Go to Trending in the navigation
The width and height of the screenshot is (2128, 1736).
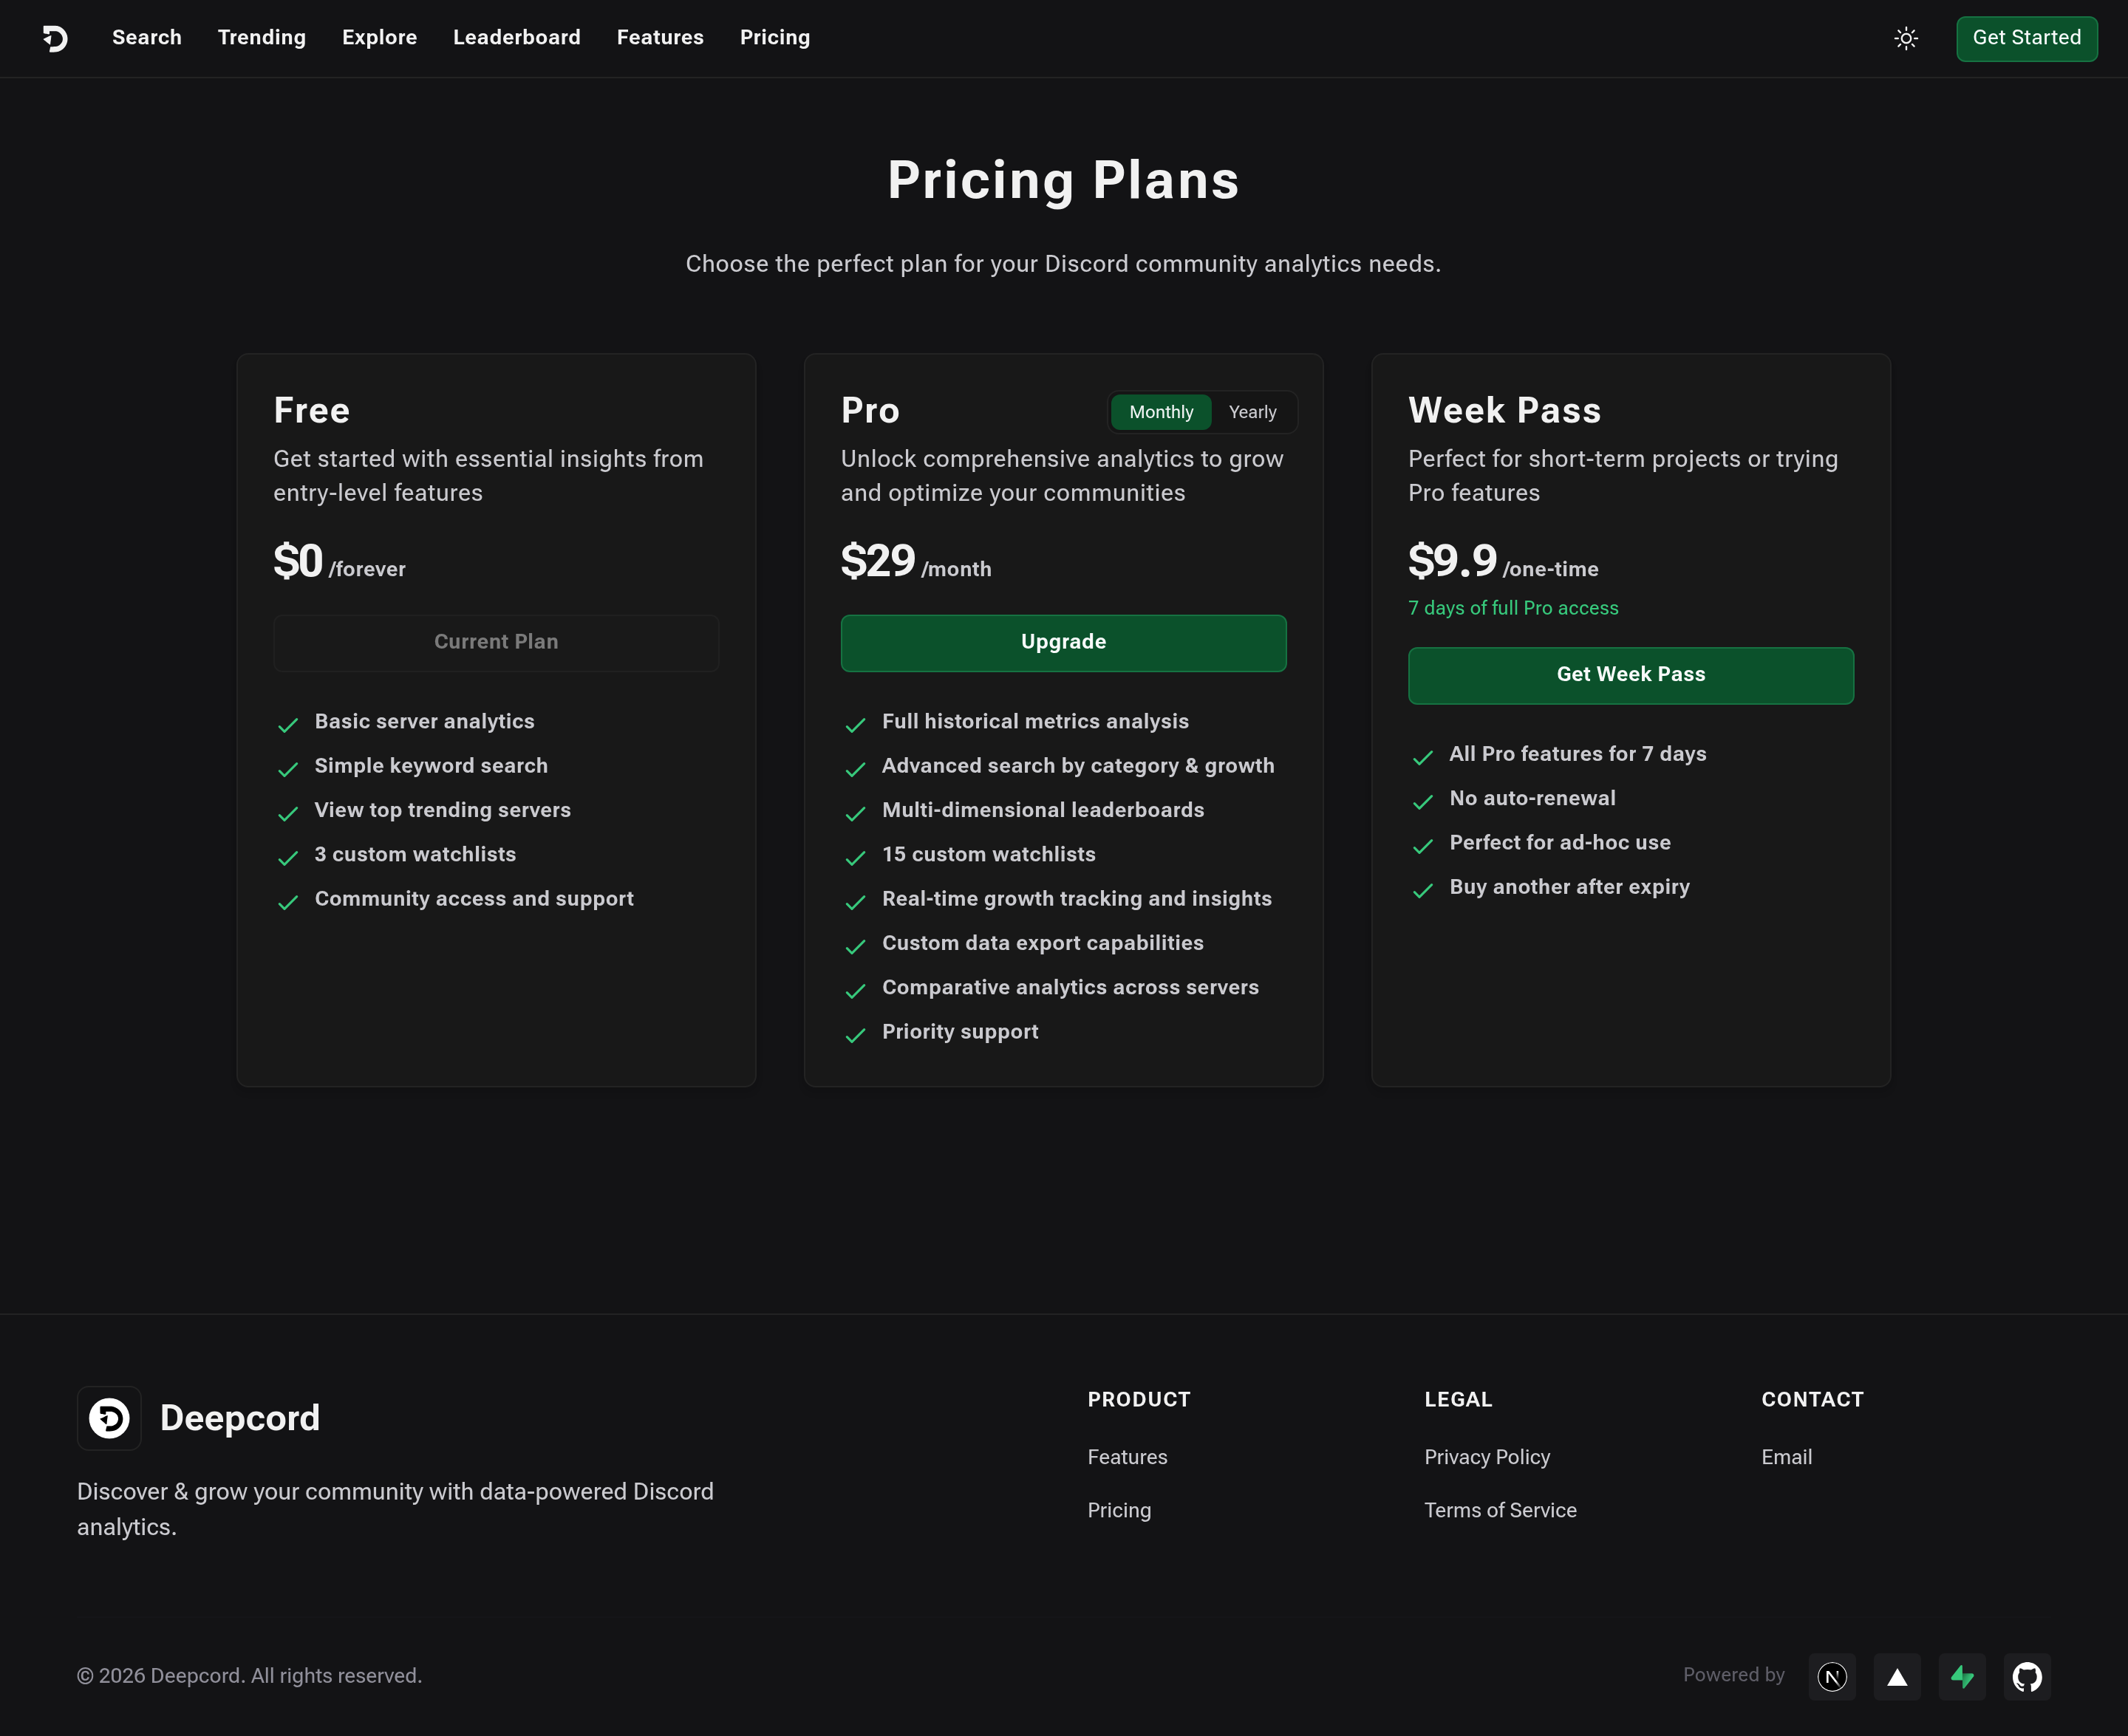[262, 38]
